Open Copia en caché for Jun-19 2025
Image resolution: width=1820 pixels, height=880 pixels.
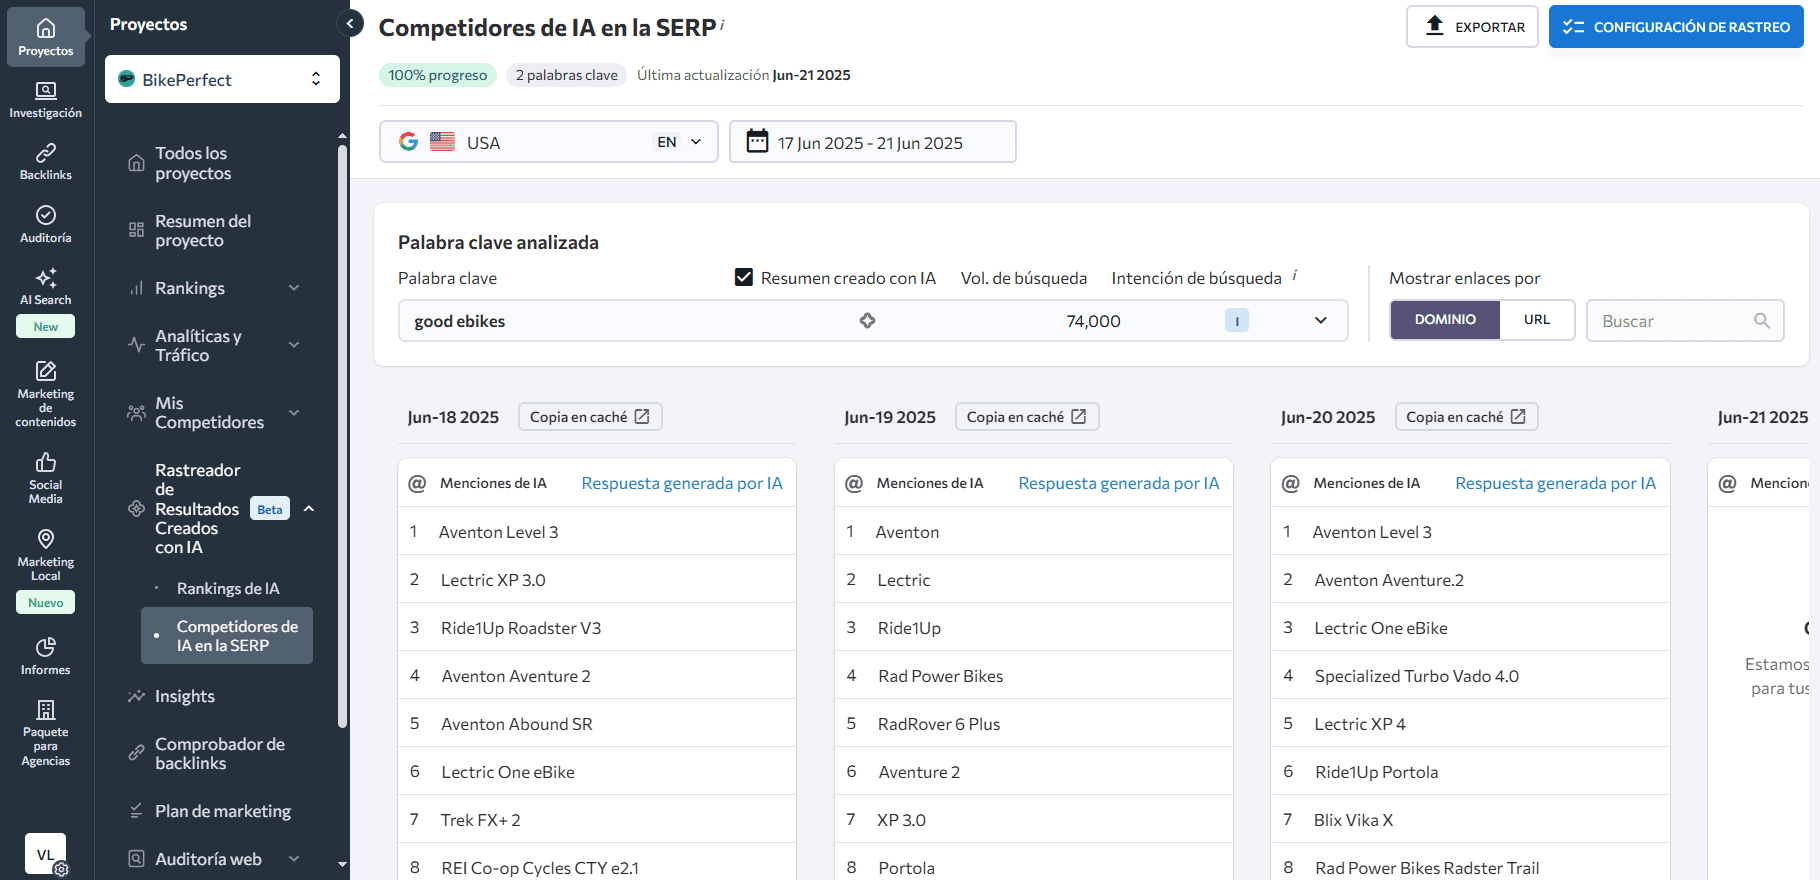click(1027, 417)
